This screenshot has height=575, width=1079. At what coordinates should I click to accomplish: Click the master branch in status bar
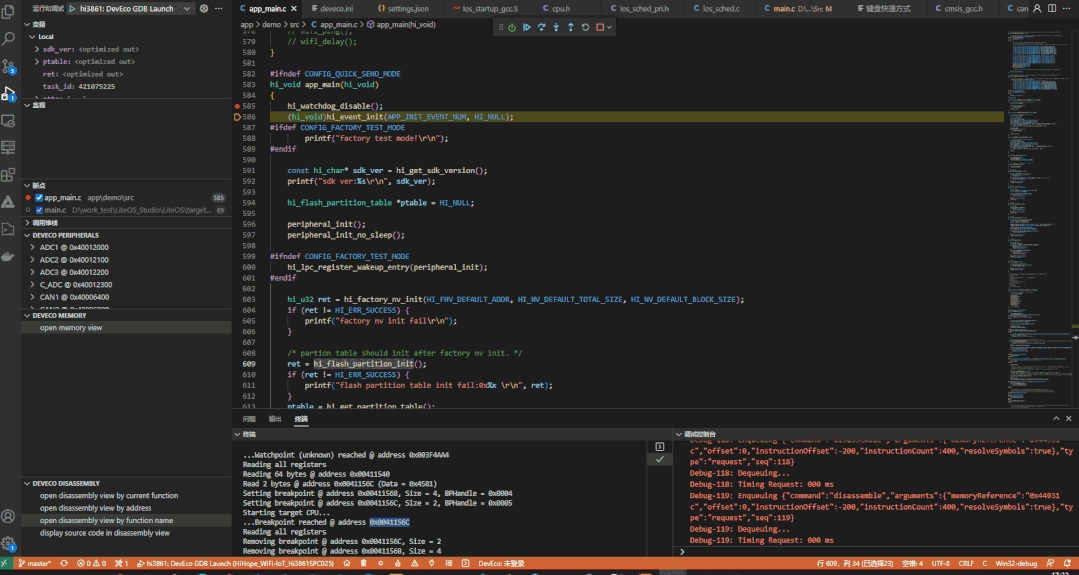[37, 564]
